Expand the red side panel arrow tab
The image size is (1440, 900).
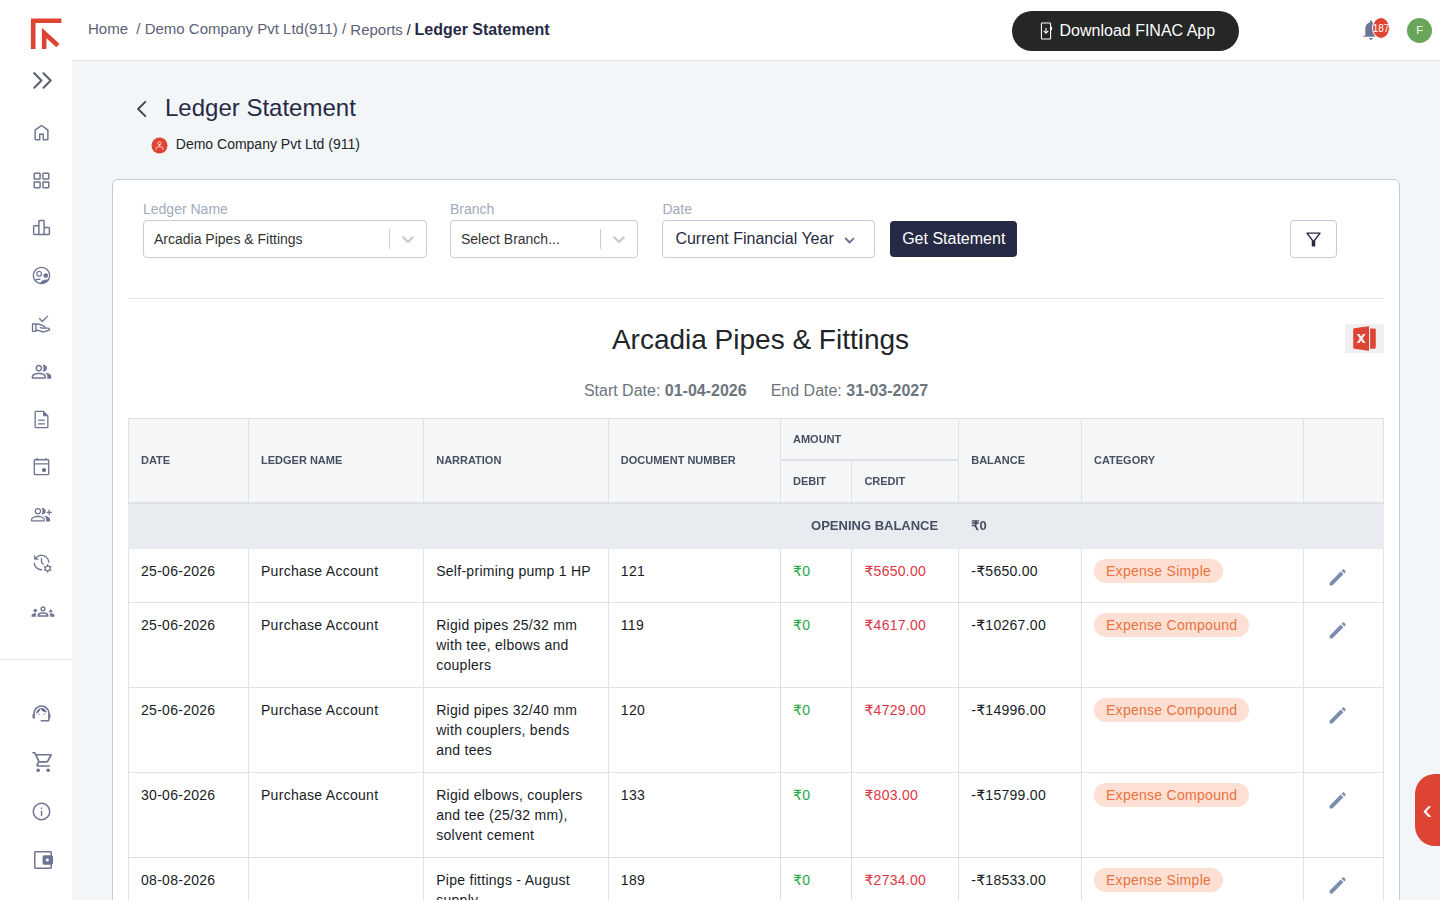pyautogui.click(x=1427, y=811)
